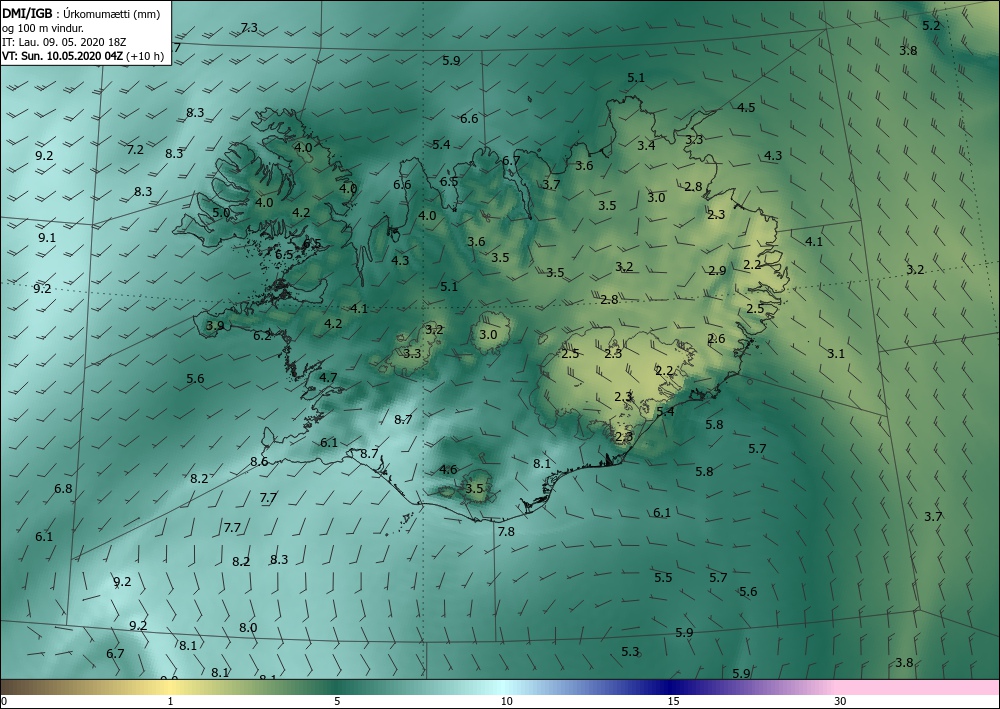
Task: Click the 8.6 value on the map
Action: point(259,462)
